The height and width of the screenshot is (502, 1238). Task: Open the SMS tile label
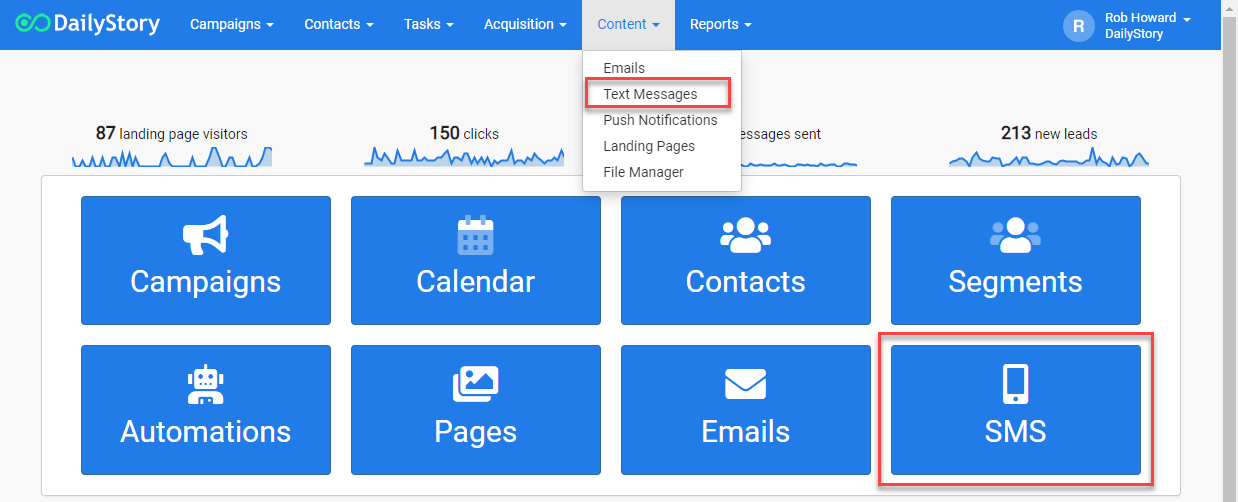[1015, 431]
